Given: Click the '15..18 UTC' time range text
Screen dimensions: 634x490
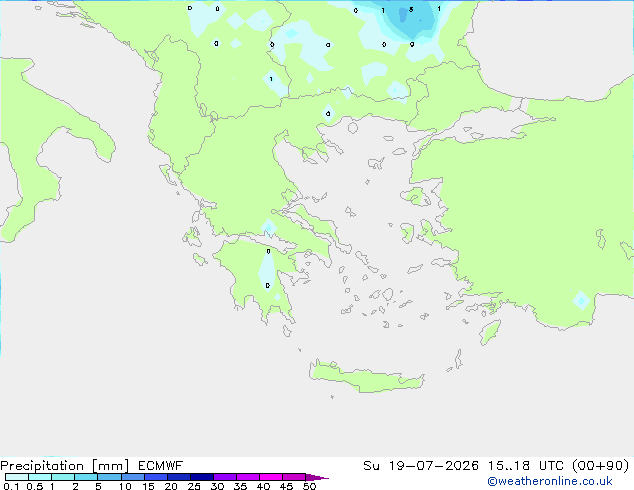Looking at the screenshot, I should tap(525, 466).
